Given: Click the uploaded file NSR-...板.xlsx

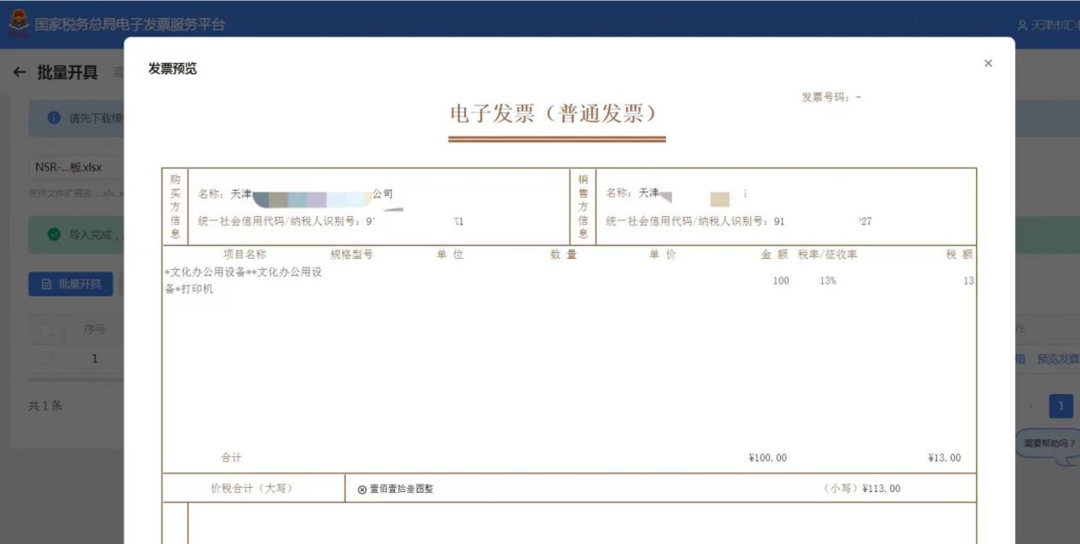Looking at the screenshot, I should pos(68,167).
